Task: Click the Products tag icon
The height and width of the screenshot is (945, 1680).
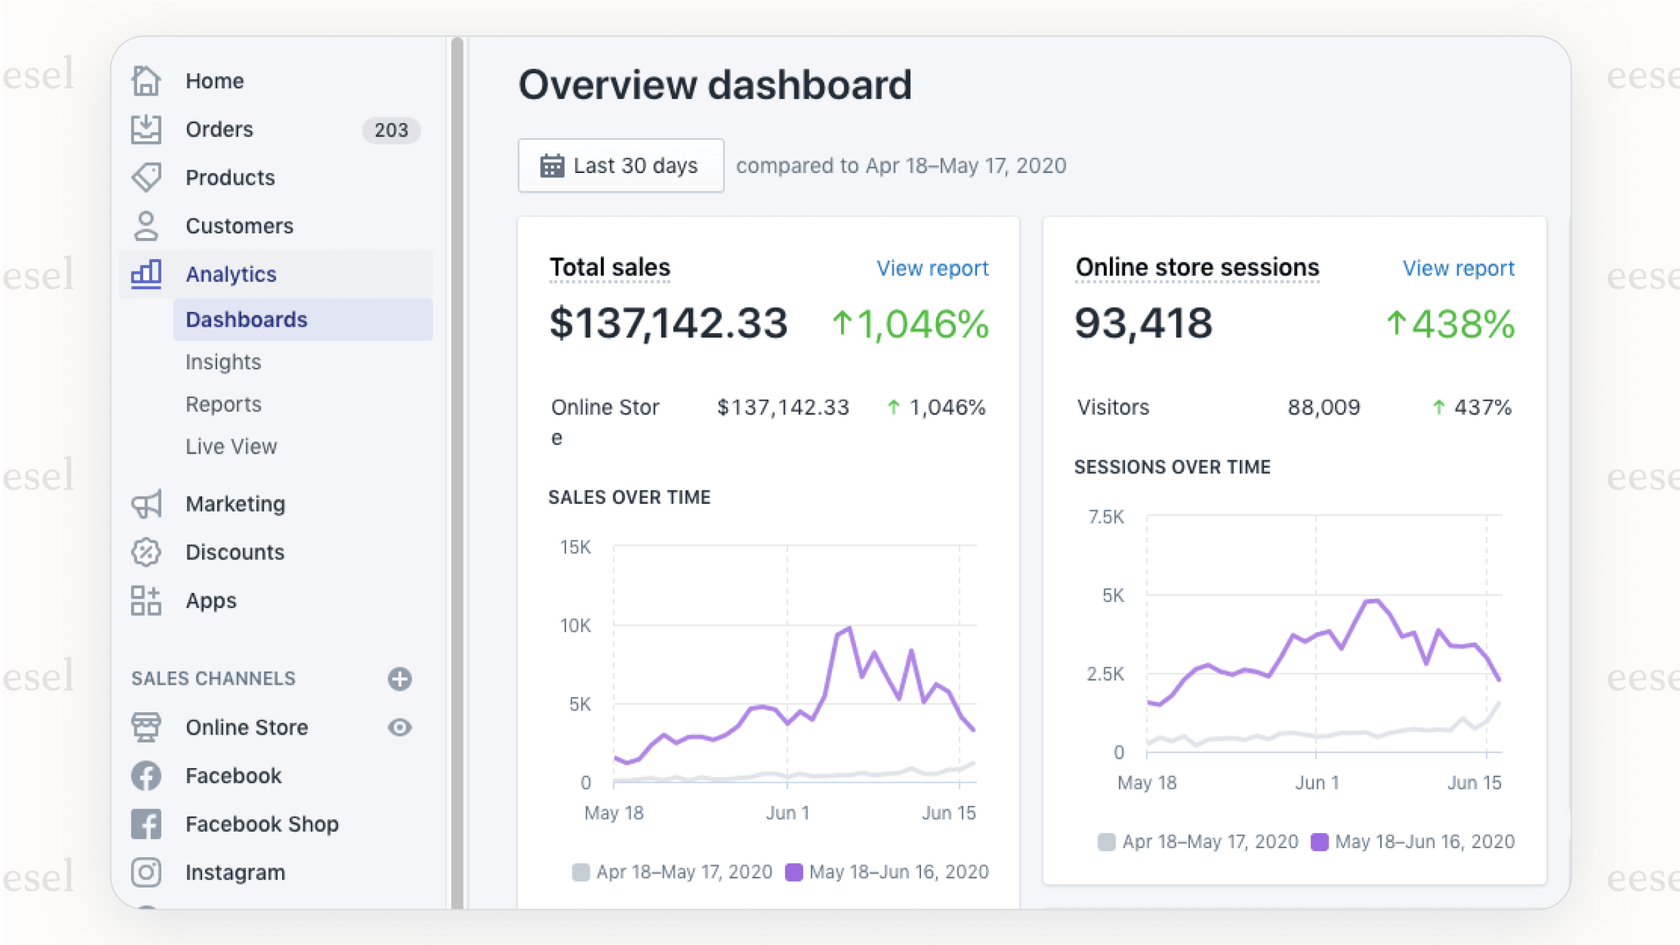Action: pyautogui.click(x=146, y=177)
